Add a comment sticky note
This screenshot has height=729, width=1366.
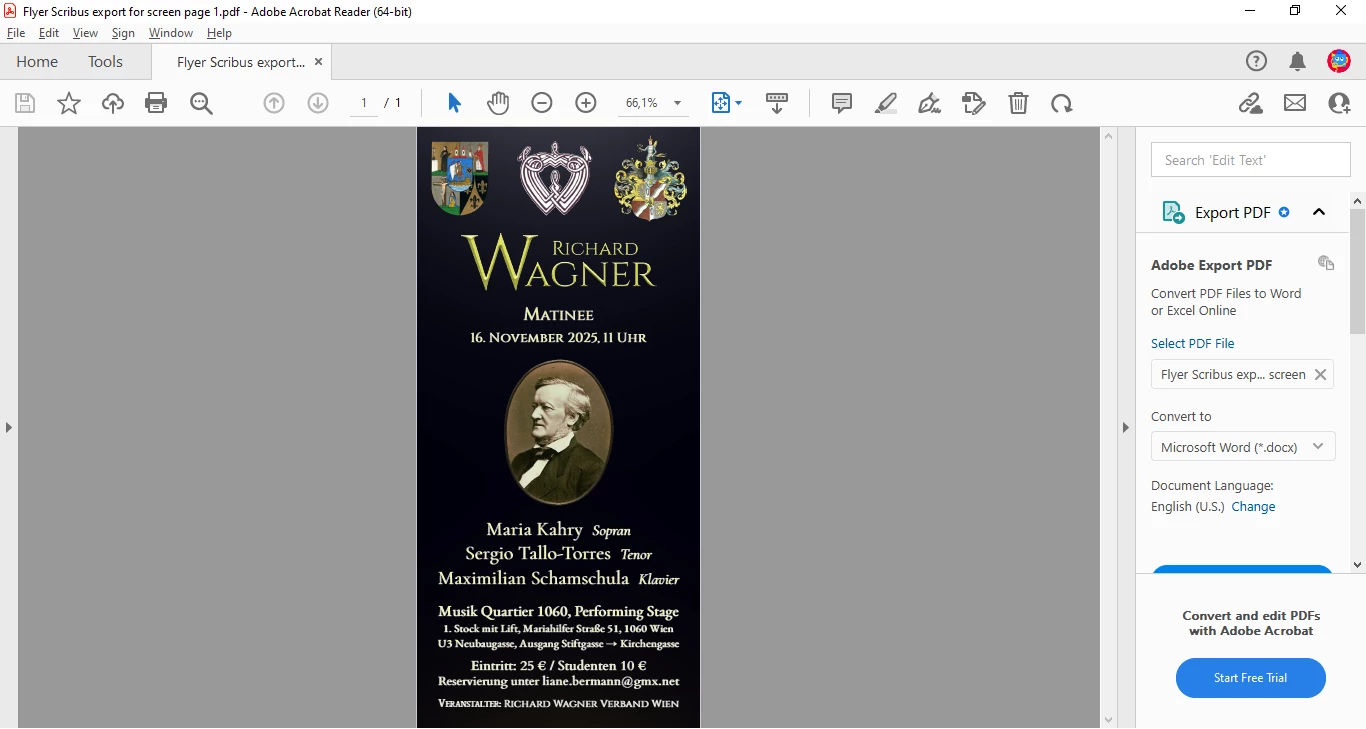[842, 103]
